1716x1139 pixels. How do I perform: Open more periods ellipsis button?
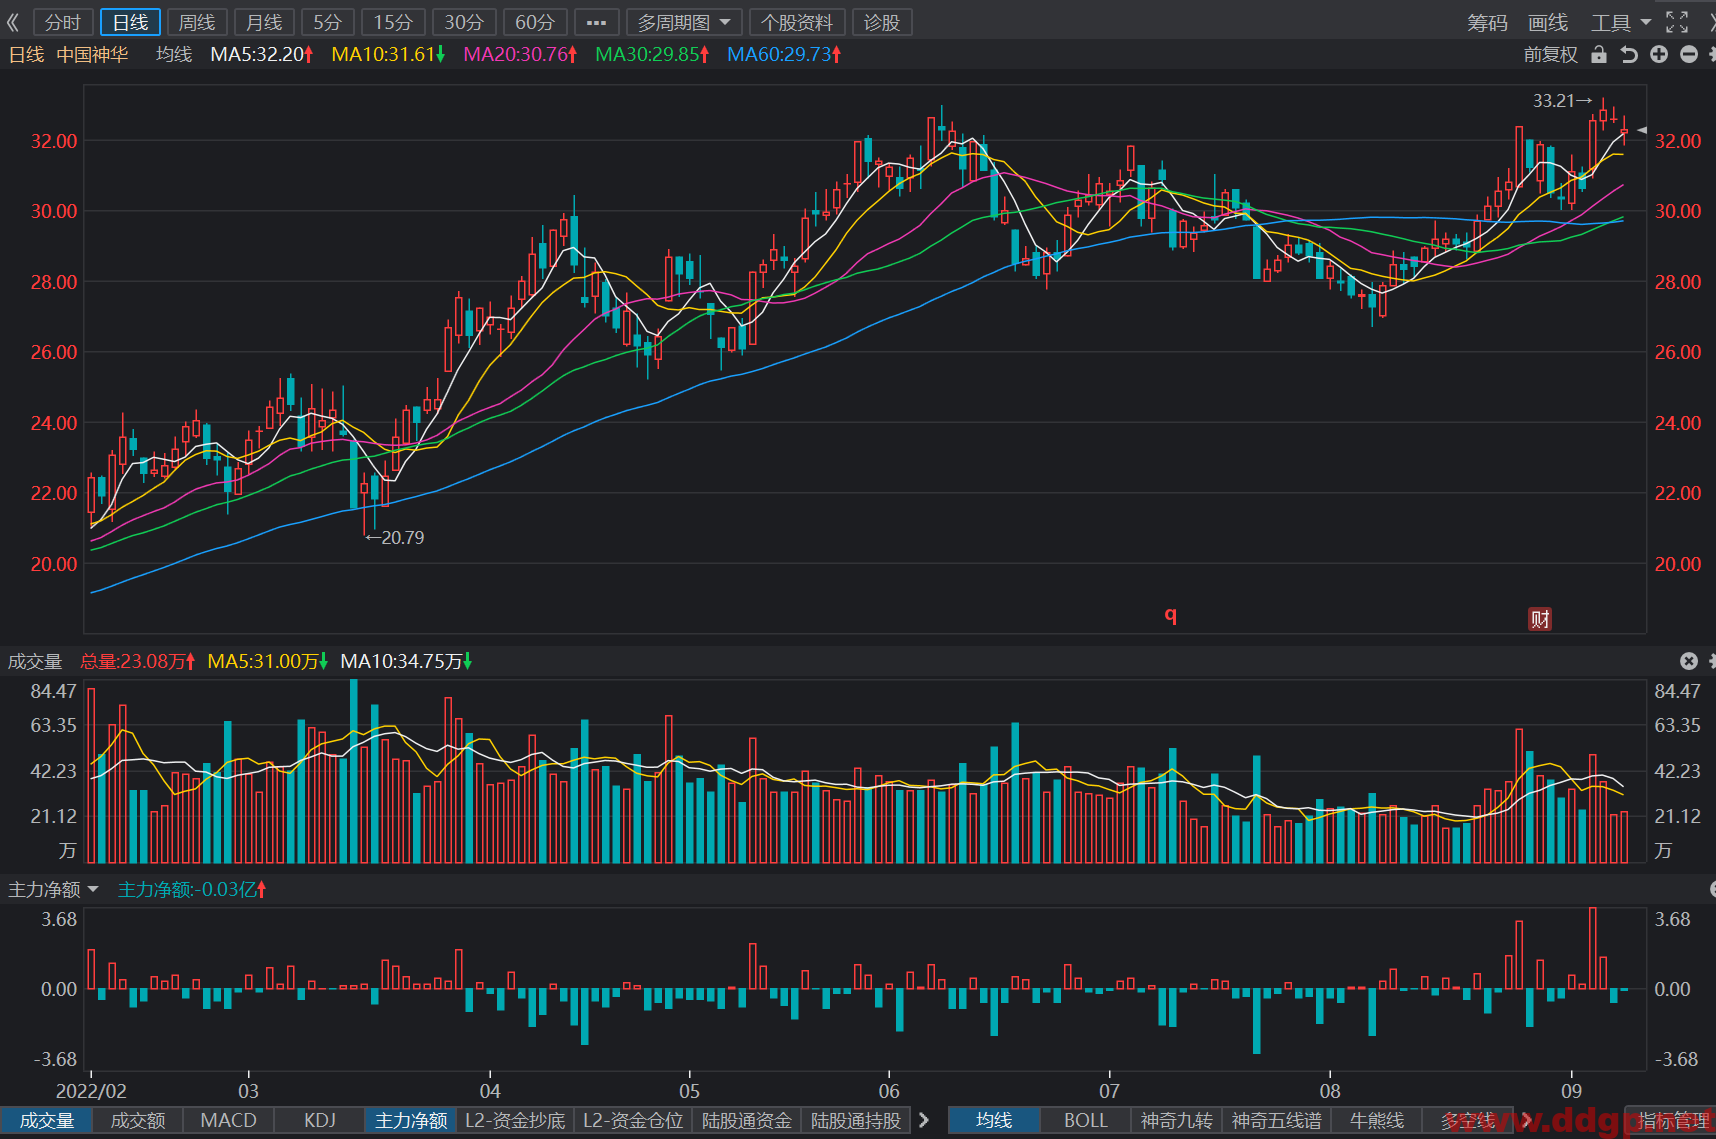pos(596,22)
